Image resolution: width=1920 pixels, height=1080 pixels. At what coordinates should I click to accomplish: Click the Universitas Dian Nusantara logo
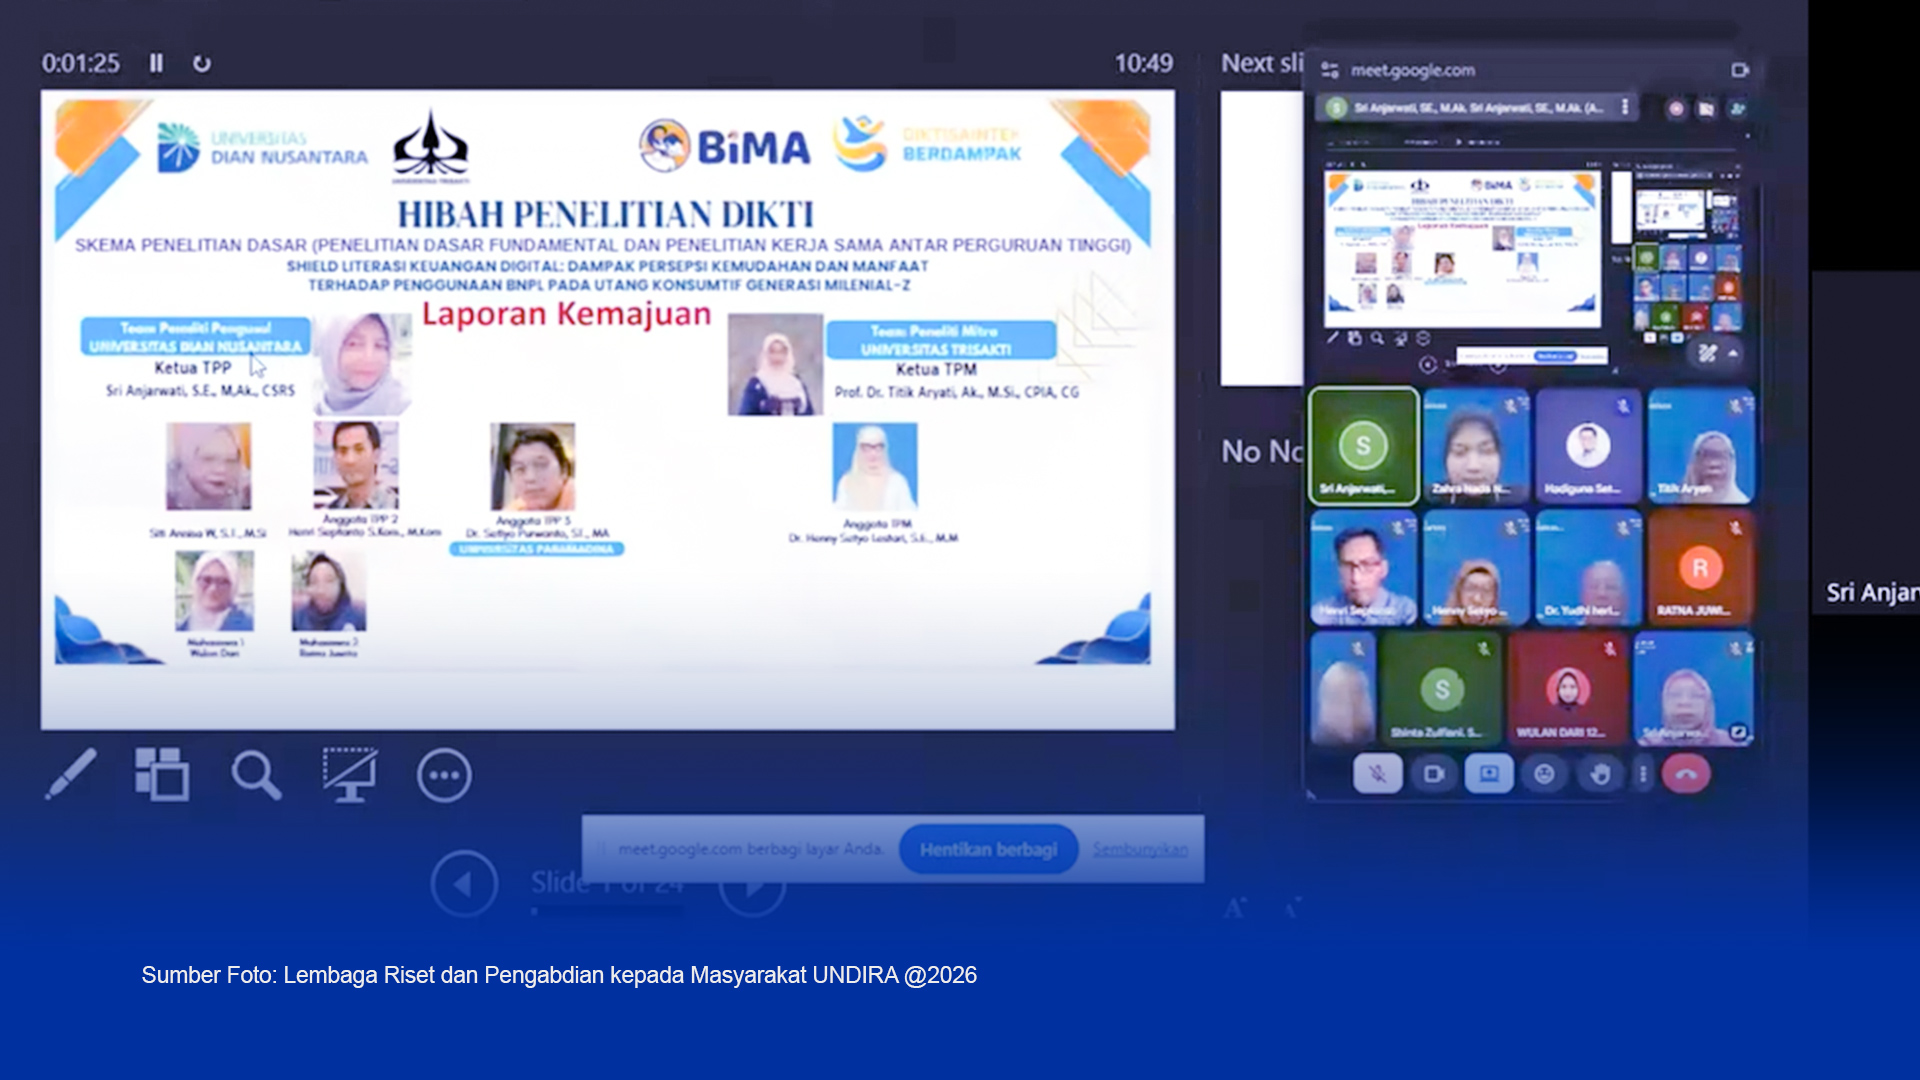263,147
